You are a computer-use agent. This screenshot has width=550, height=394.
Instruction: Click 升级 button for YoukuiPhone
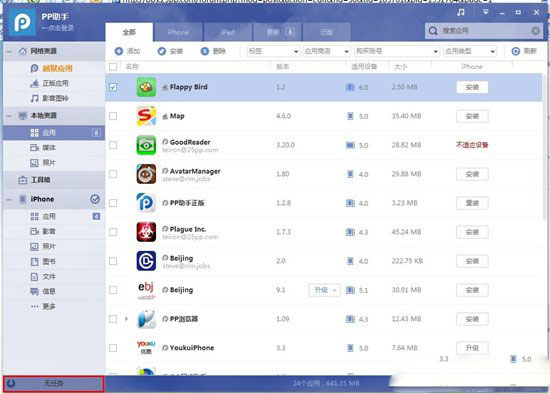472,348
